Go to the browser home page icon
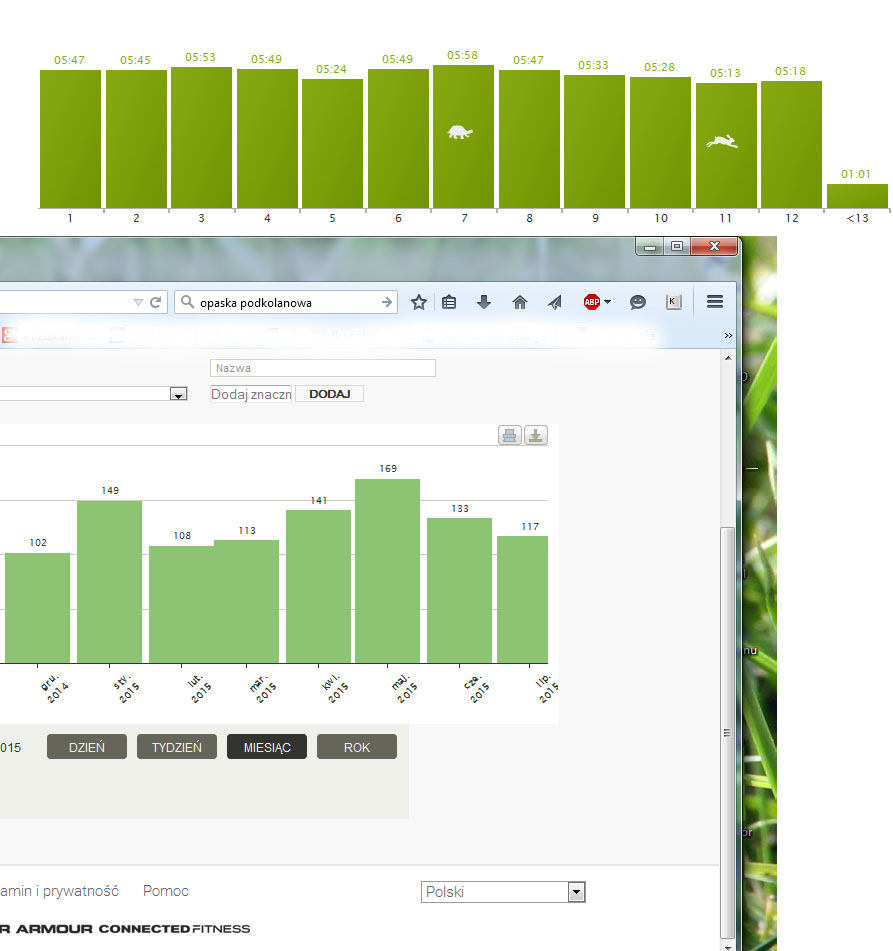 click(x=519, y=302)
